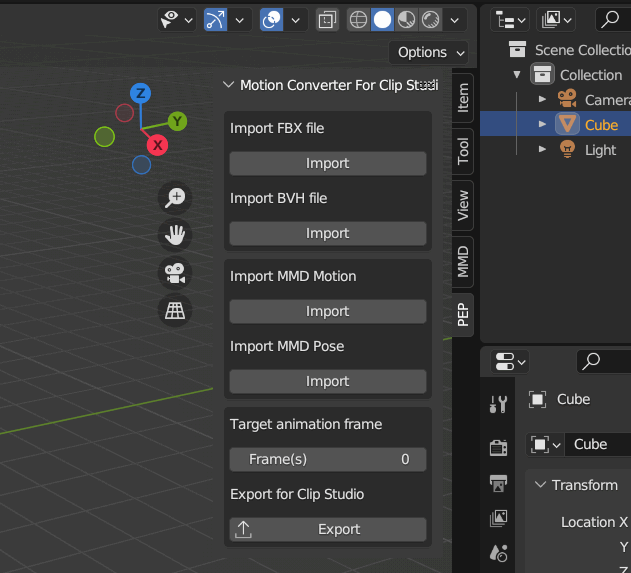Click the Frame(s) value field
The image size is (631, 573).
click(328, 460)
